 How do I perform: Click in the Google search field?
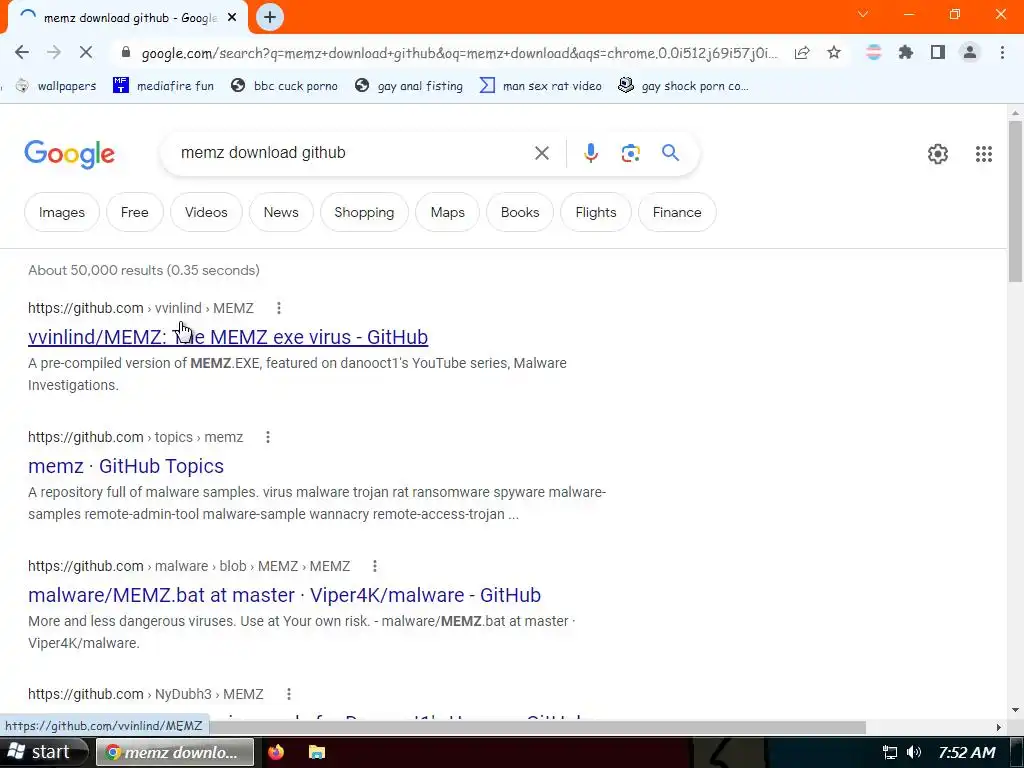351,153
